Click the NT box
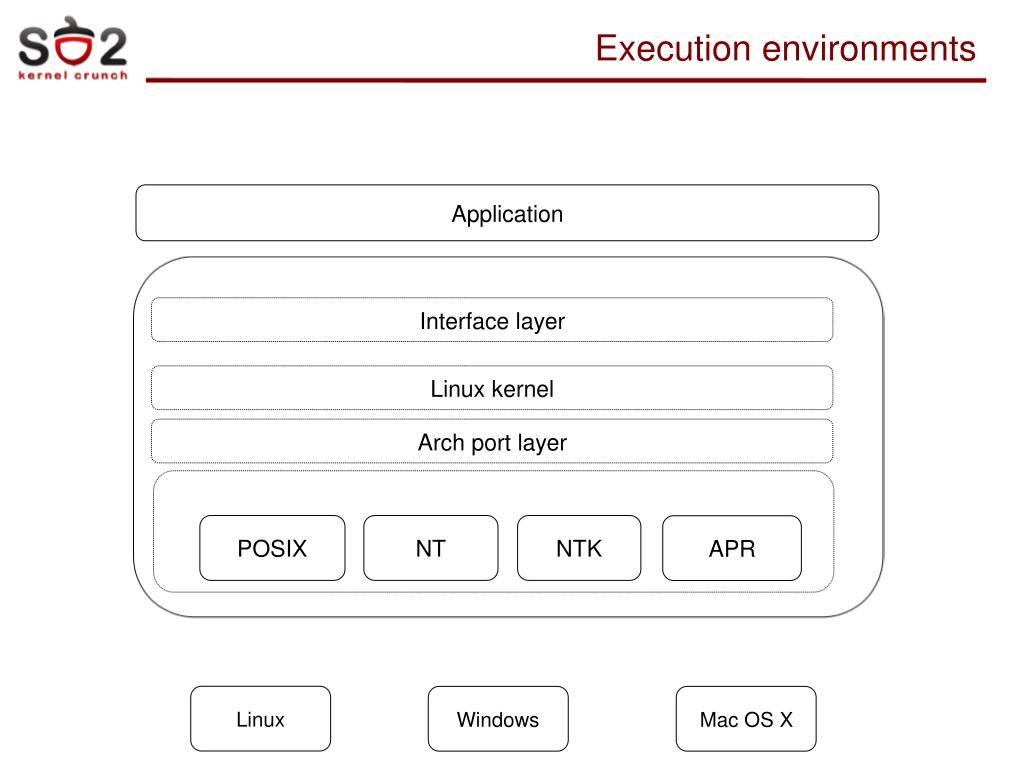 [431, 548]
